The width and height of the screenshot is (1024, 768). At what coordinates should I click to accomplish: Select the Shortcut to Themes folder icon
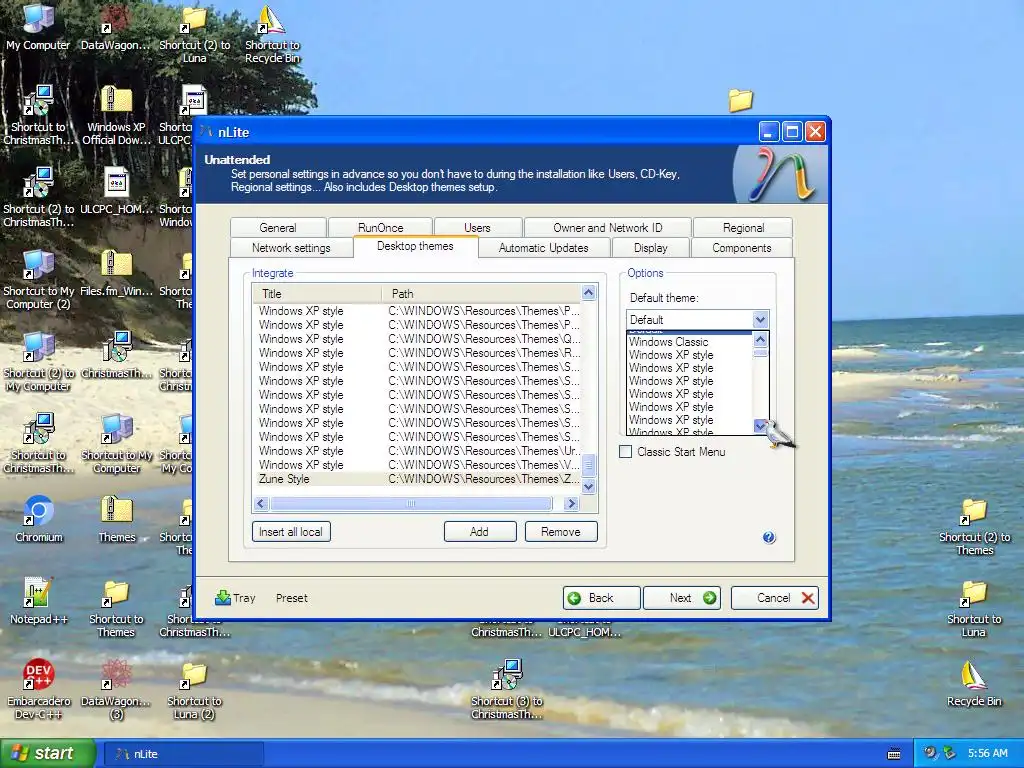click(x=116, y=609)
